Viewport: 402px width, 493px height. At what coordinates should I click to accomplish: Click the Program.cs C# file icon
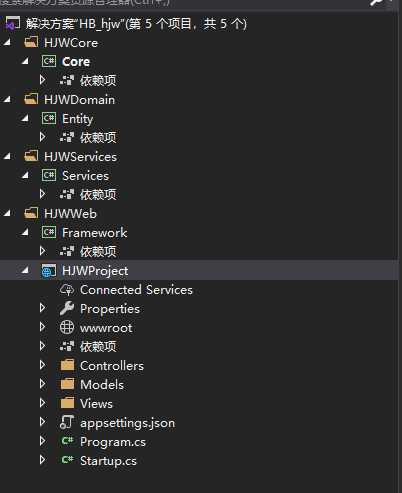tap(67, 441)
